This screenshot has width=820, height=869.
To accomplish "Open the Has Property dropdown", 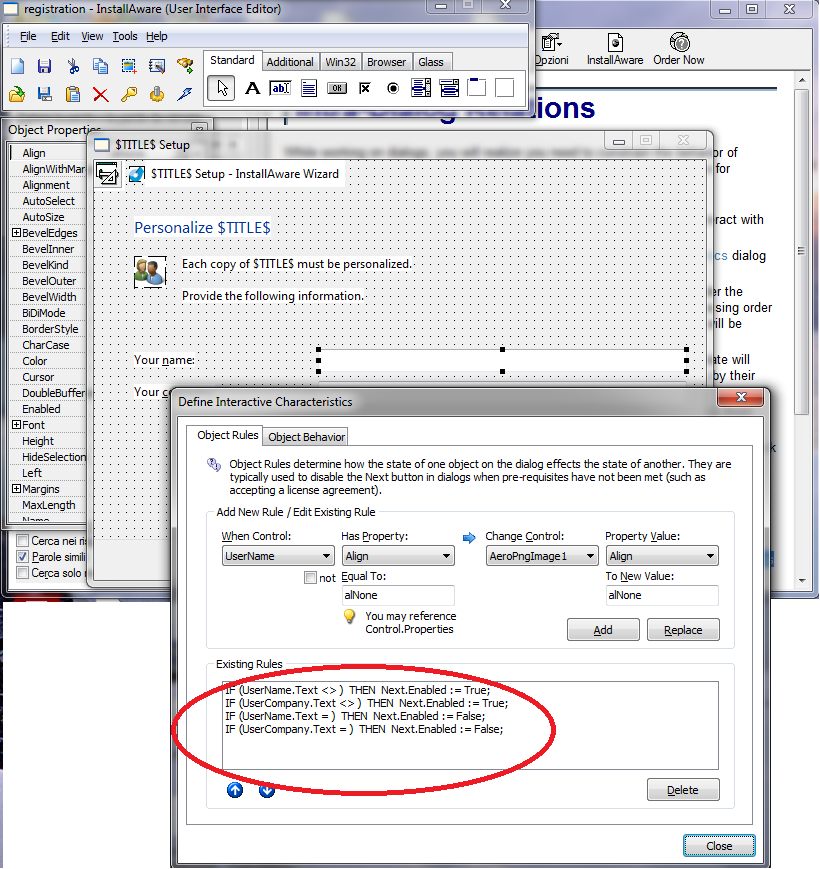I will click(398, 556).
